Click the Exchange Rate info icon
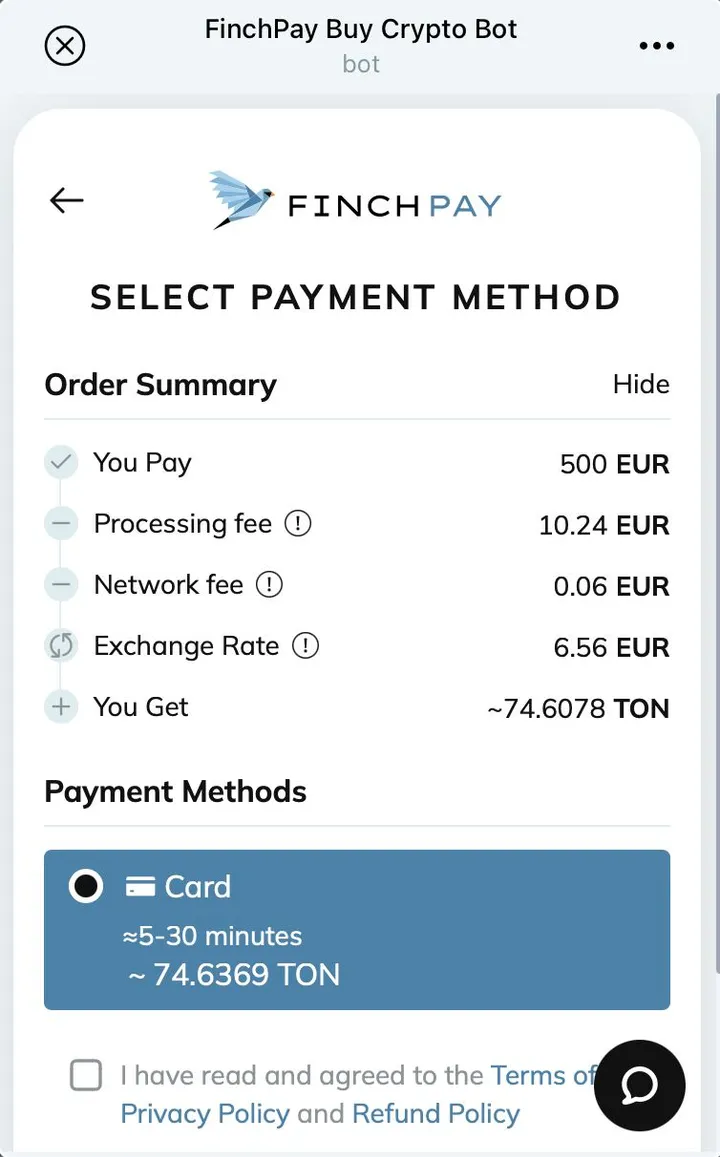This screenshot has height=1157, width=720. tap(308, 645)
